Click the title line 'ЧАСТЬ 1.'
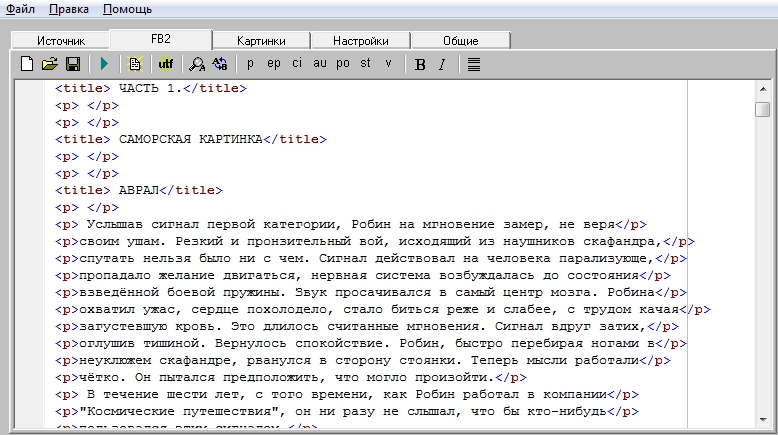 151,88
